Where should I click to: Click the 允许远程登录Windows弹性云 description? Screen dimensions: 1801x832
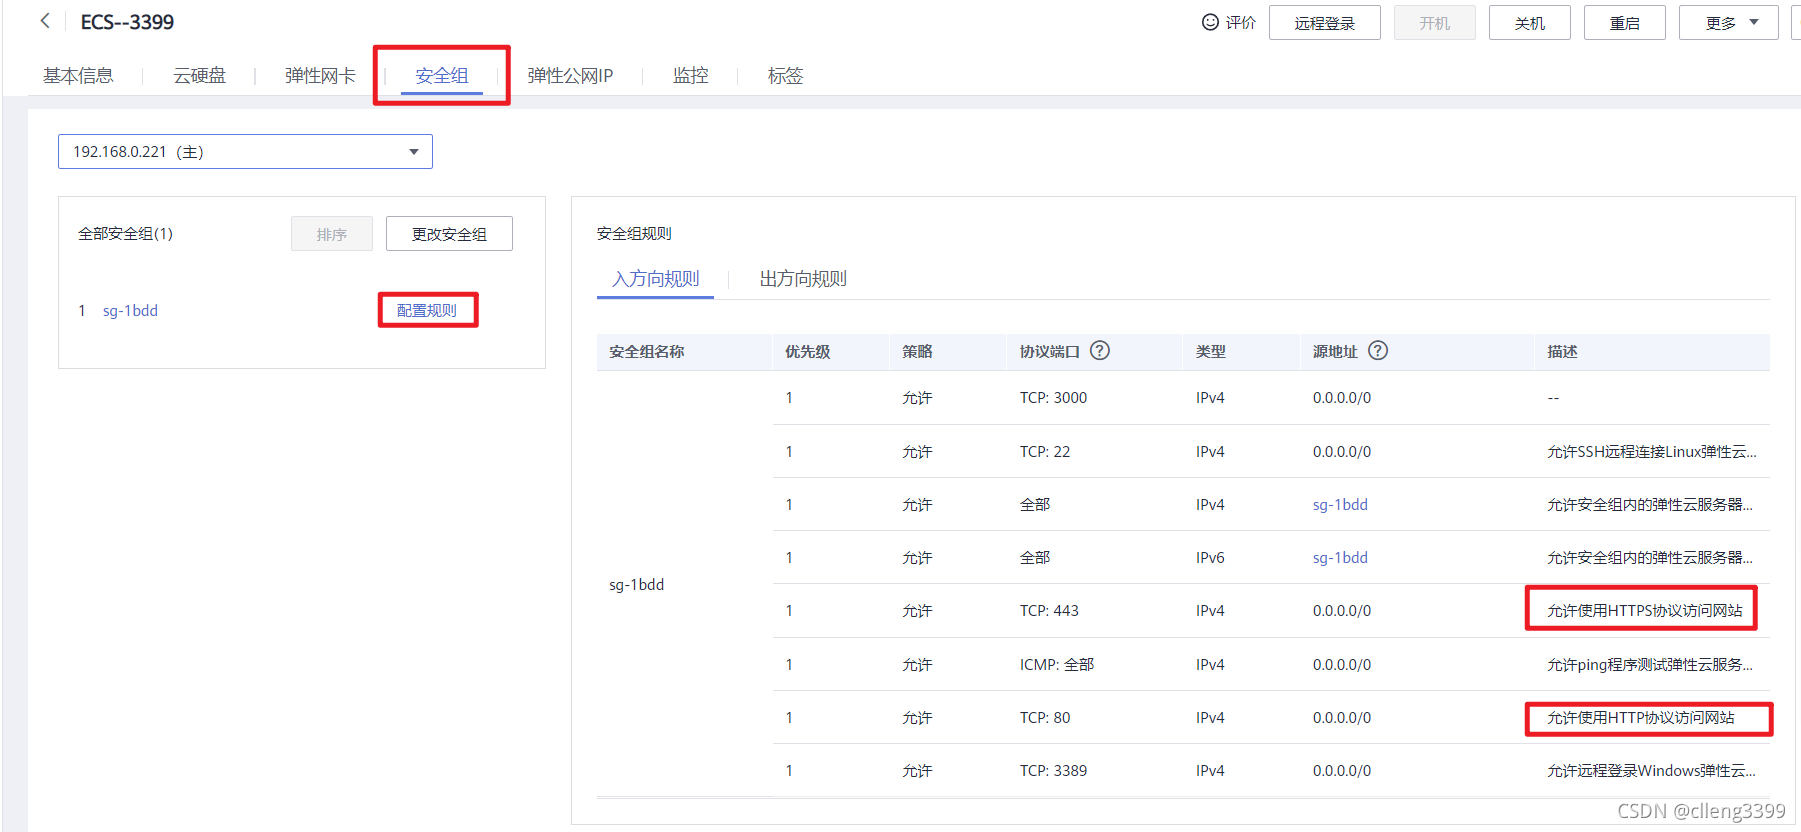(1651, 771)
